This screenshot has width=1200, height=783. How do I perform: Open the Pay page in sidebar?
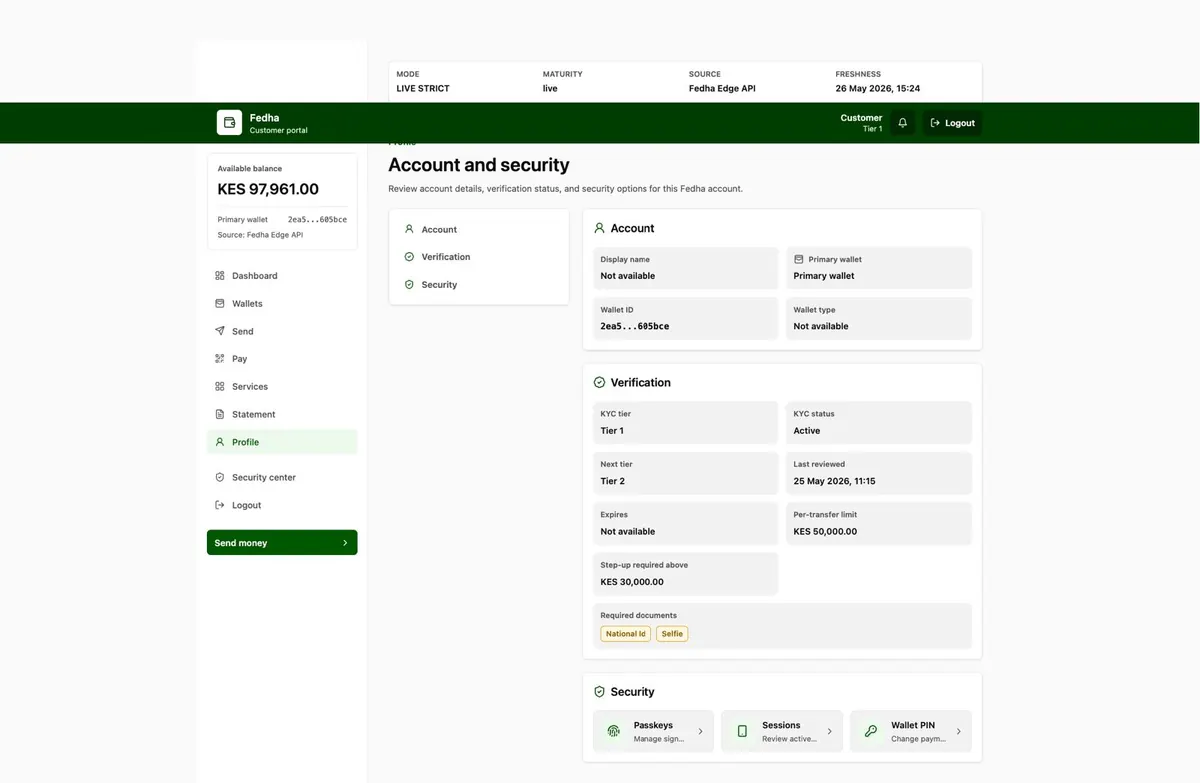coord(282,359)
